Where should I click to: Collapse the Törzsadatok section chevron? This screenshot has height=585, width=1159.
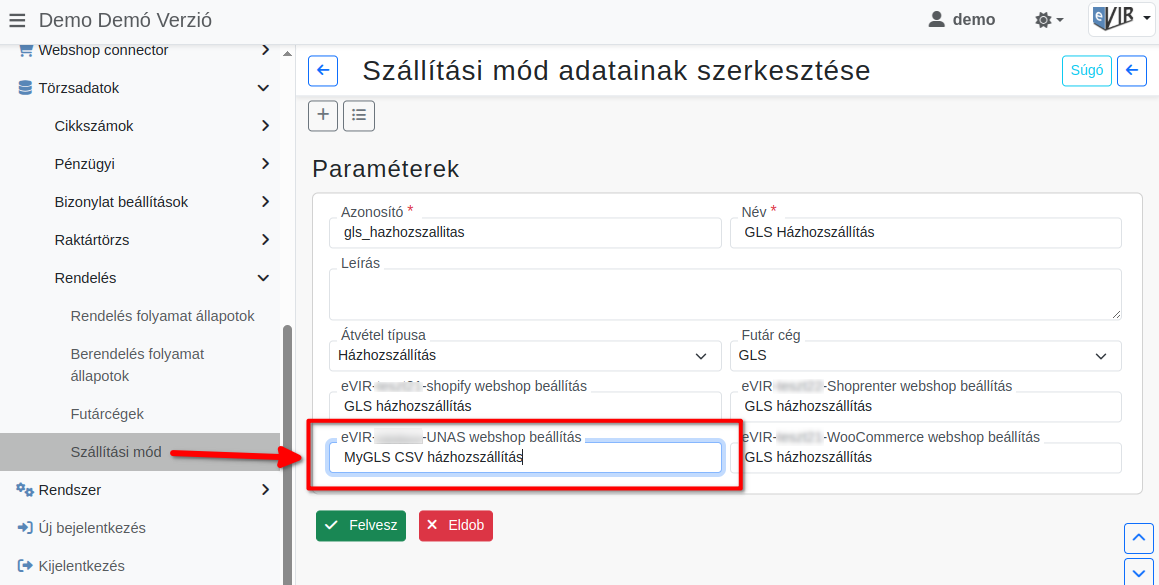point(263,88)
